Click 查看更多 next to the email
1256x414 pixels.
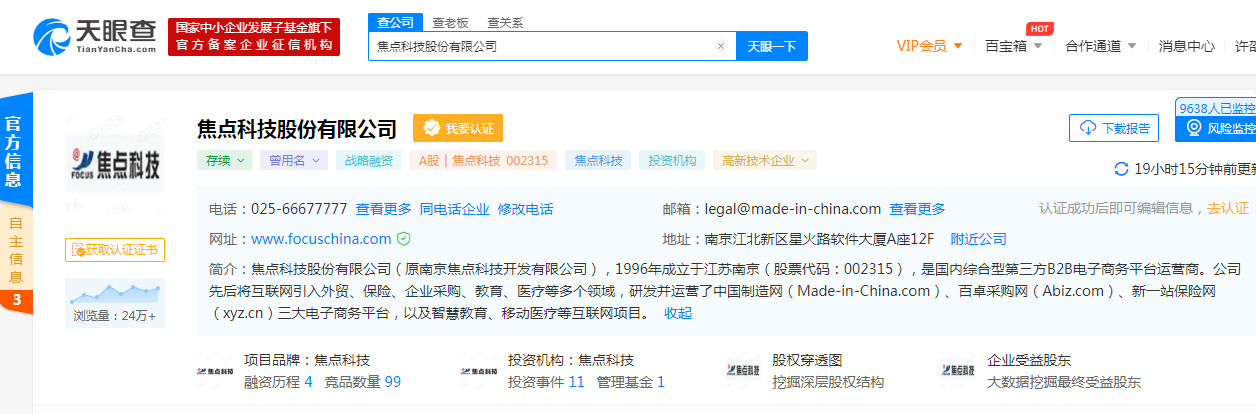click(x=918, y=209)
